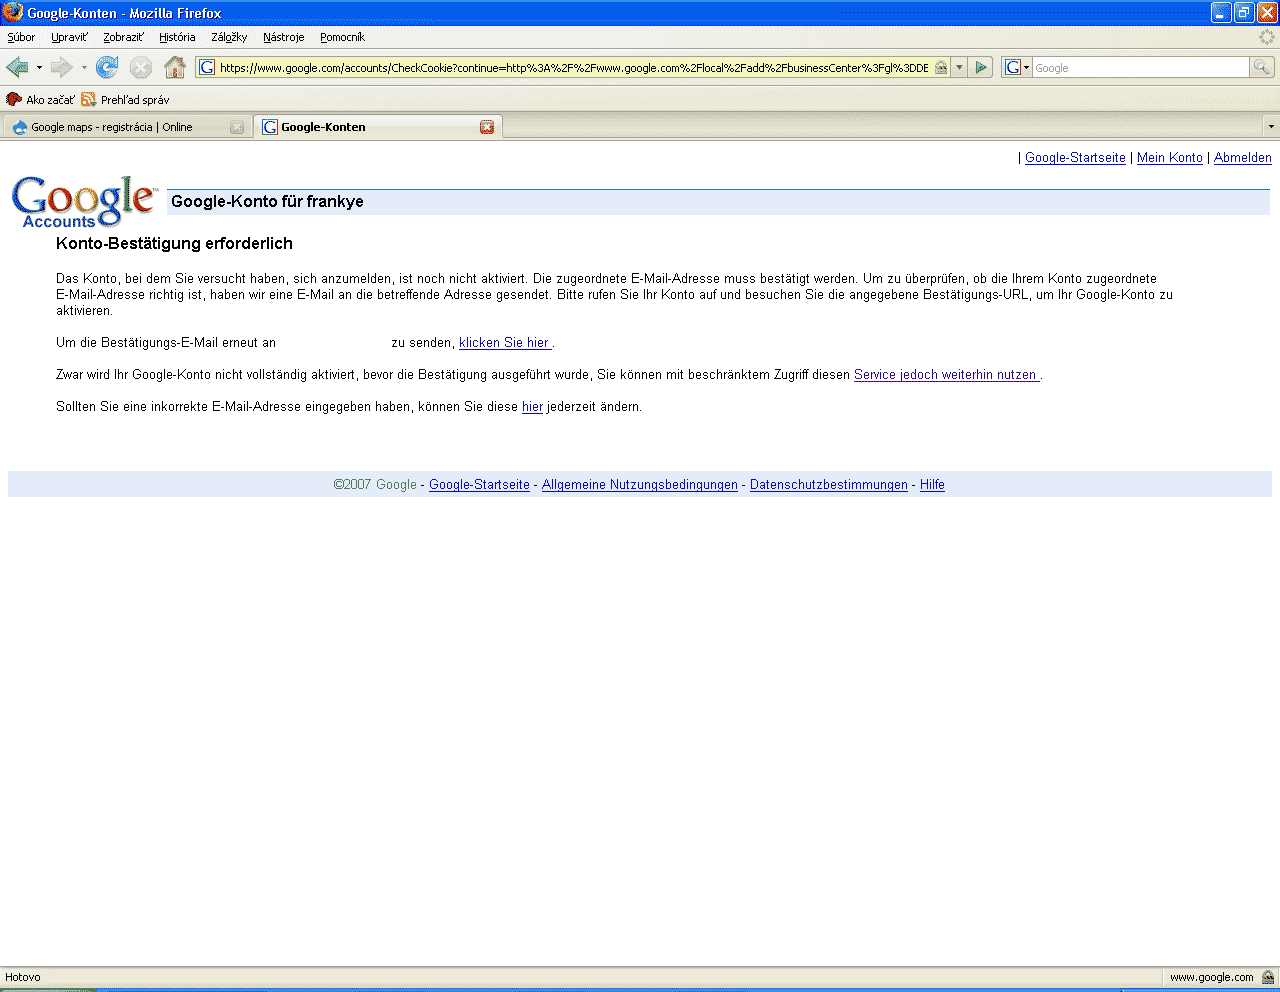Minimize the Firefox window

click(x=1221, y=12)
